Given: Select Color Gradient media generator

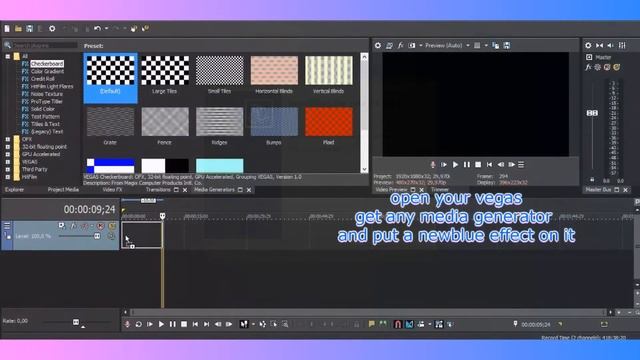Looking at the screenshot, I should (47, 71).
